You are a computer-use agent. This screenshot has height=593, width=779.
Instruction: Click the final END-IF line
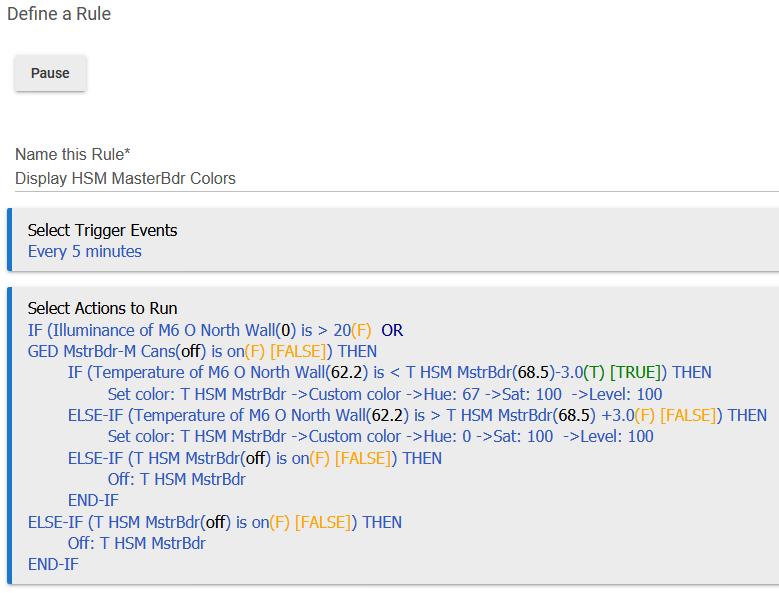pyautogui.click(x=53, y=565)
